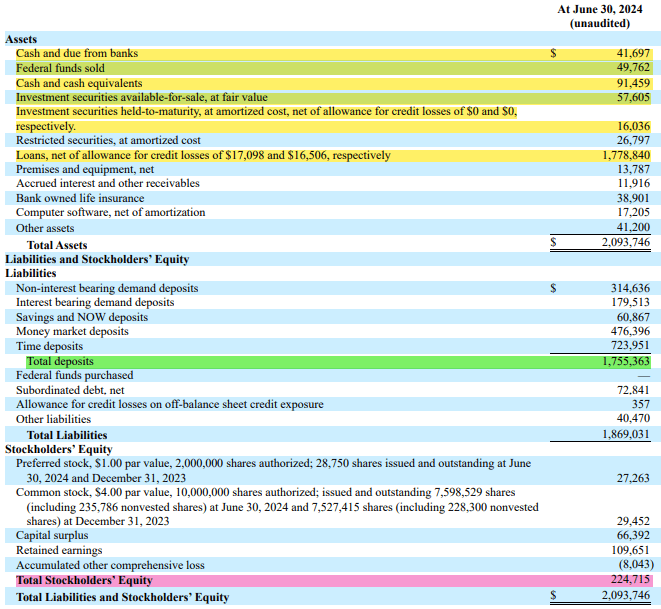Click the available-for-sale securities value 57,605
661x609 pixels.
(628, 98)
